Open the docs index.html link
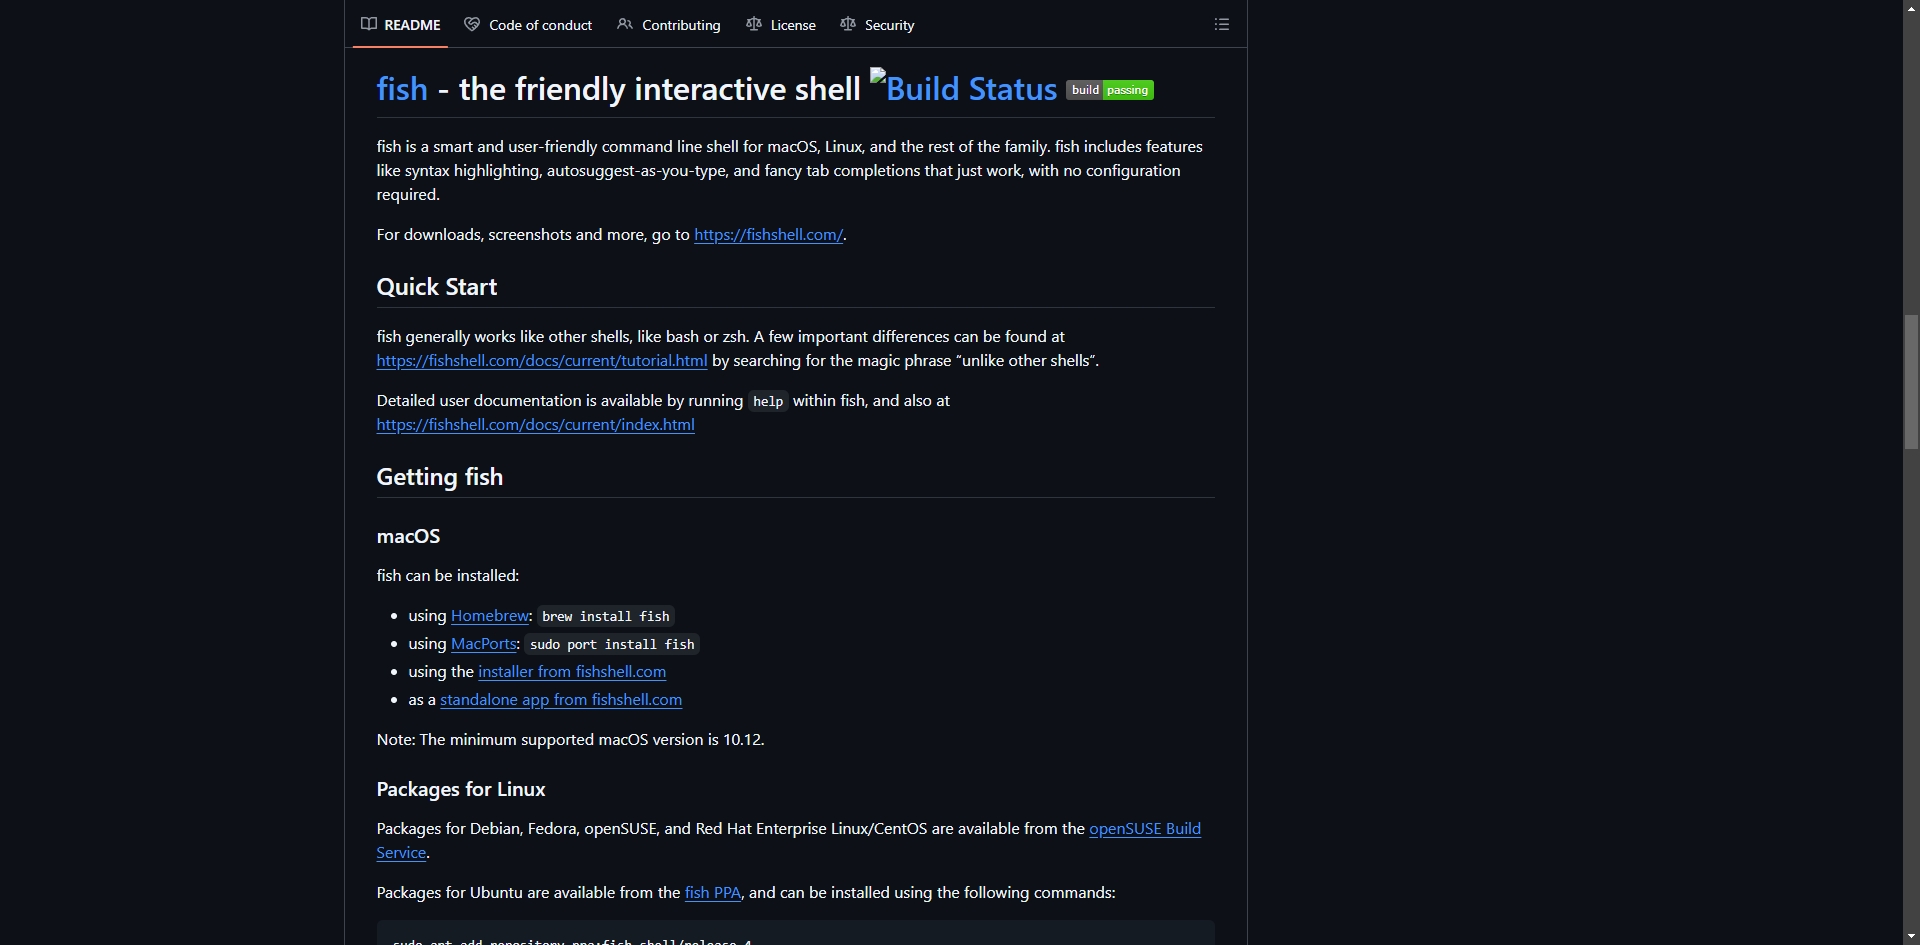1920x945 pixels. pos(536,425)
